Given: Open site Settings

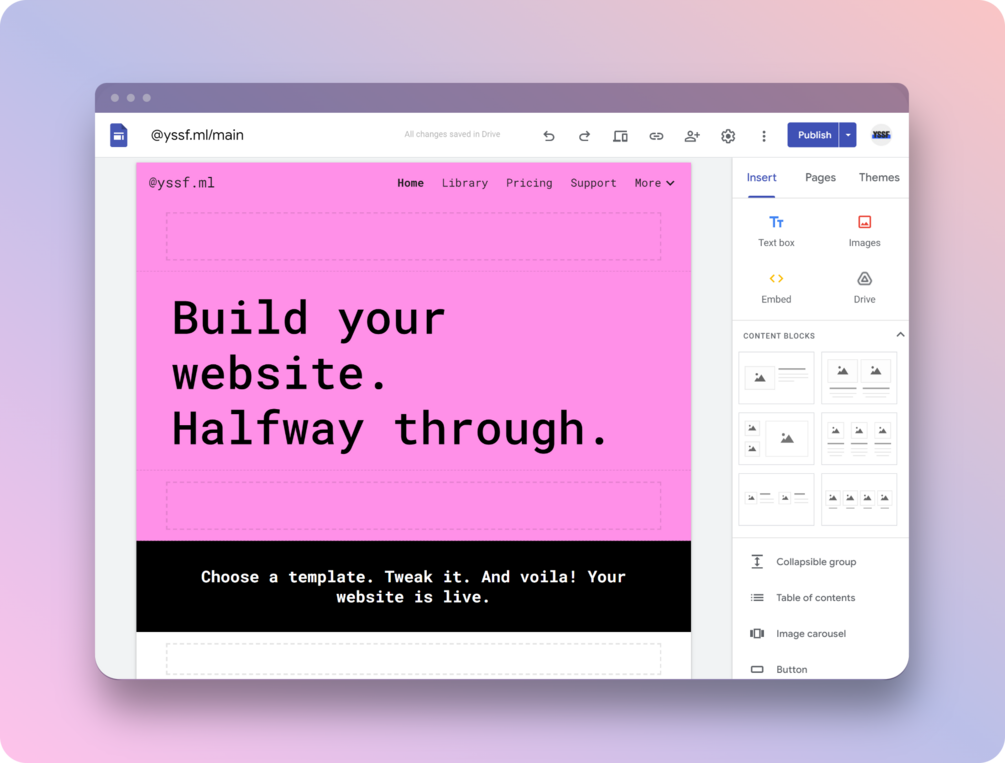Looking at the screenshot, I should coord(728,135).
